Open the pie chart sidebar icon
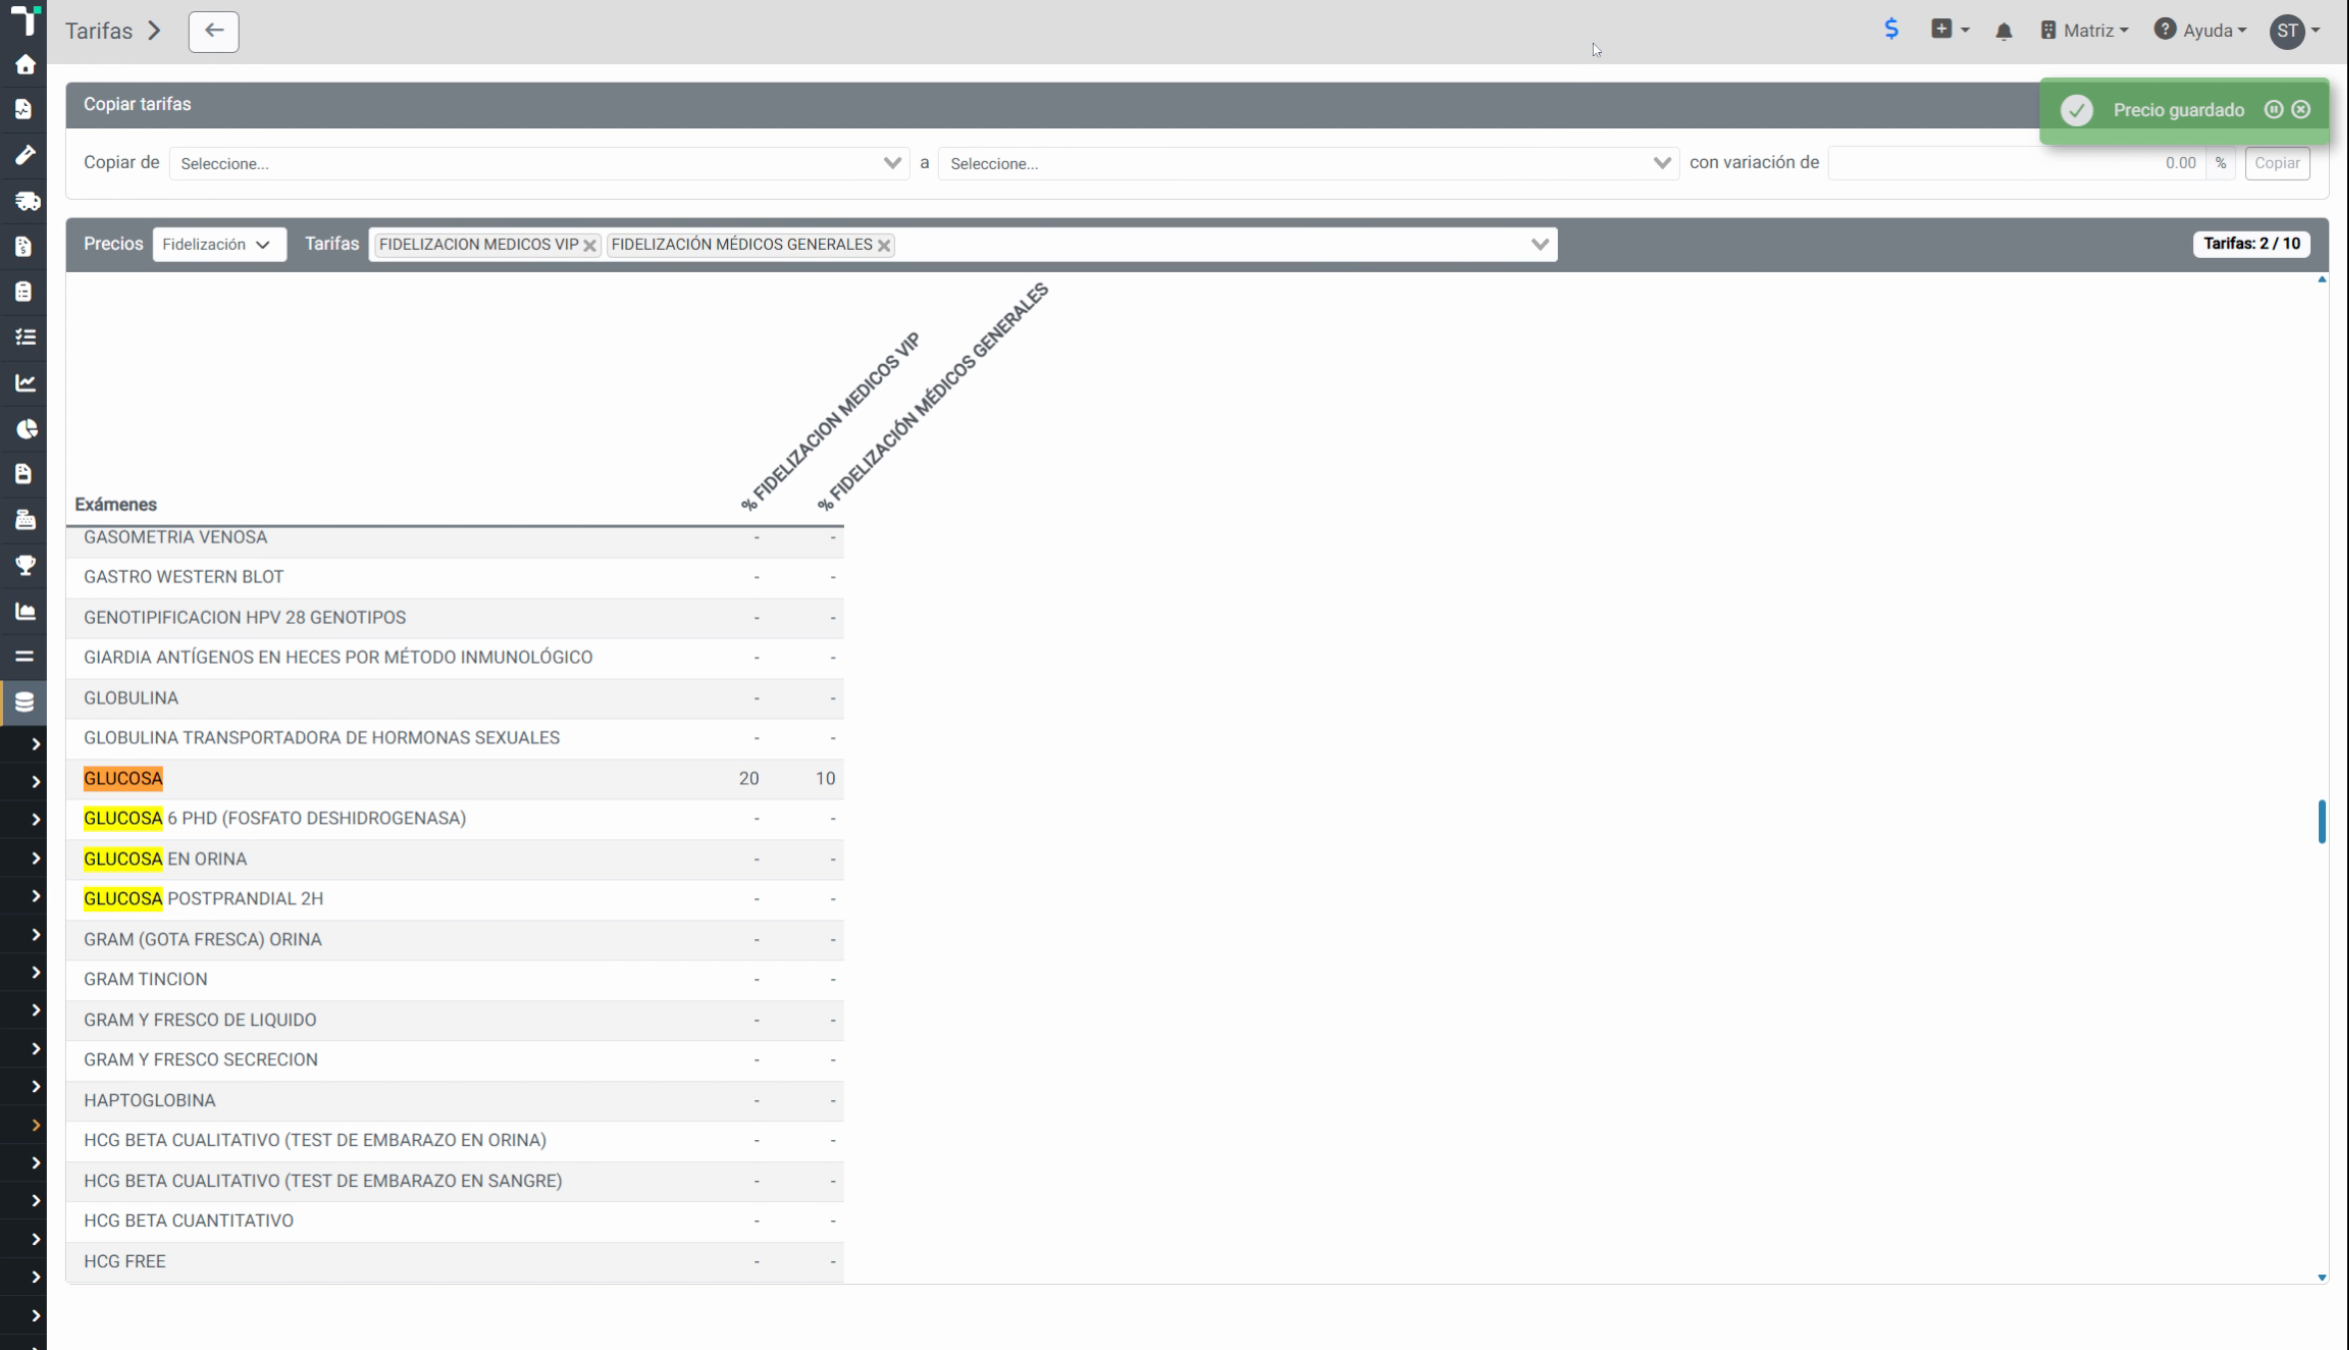 click(x=25, y=429)
